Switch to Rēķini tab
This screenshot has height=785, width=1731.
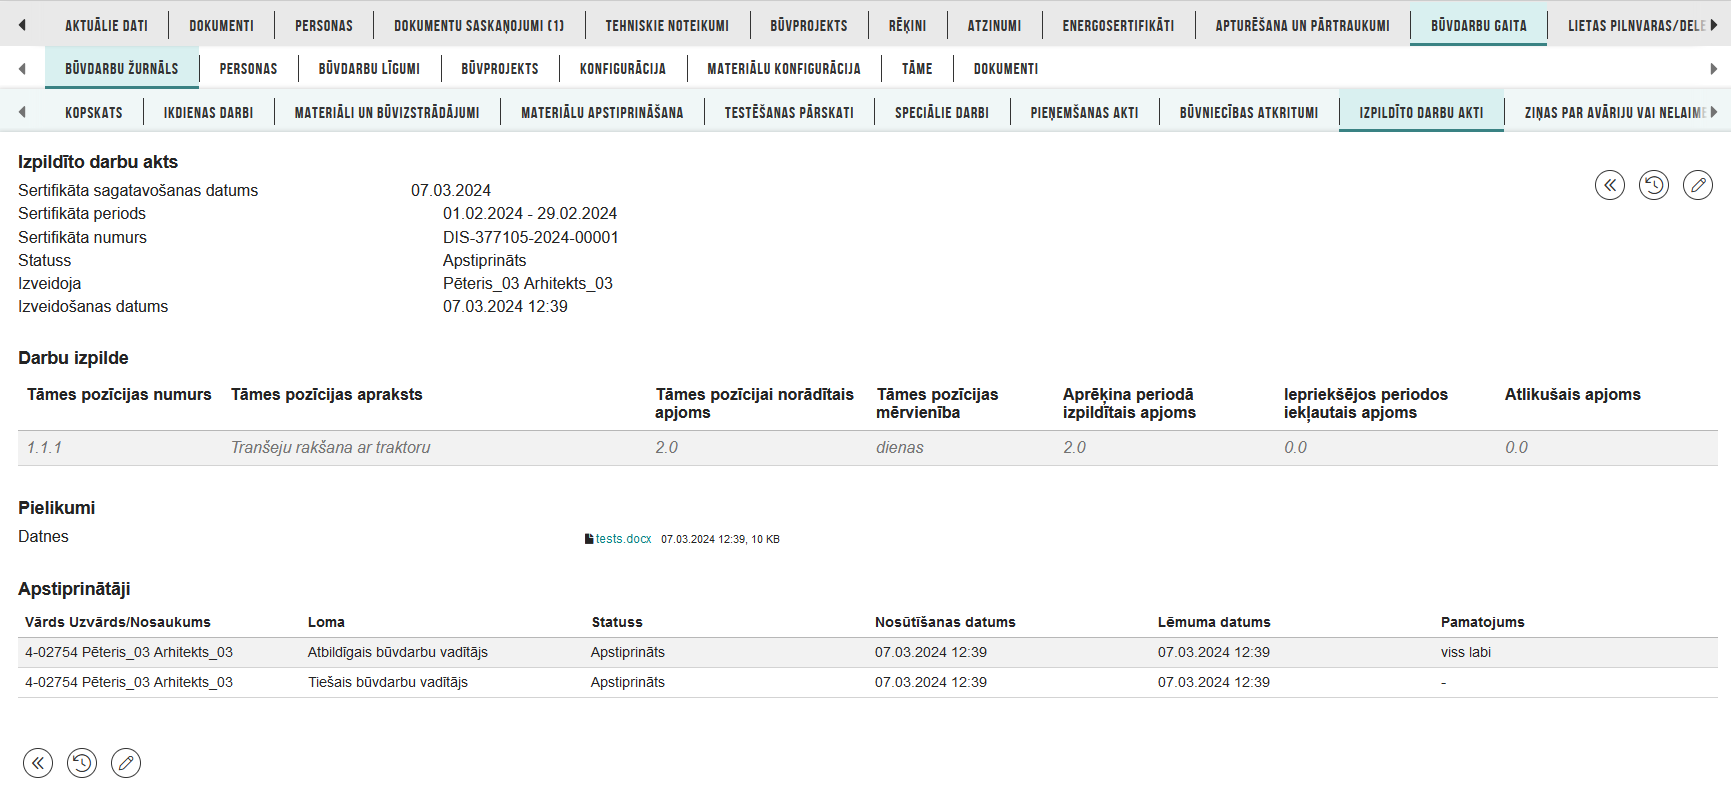click(908, 25)
